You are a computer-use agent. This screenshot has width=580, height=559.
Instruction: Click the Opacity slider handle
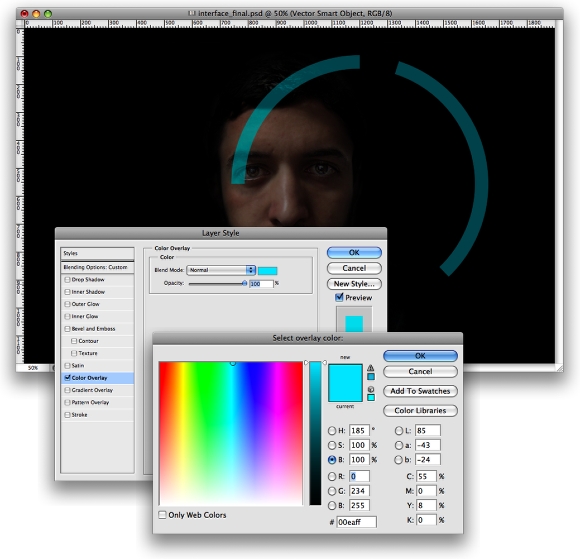tap(244, 283)
